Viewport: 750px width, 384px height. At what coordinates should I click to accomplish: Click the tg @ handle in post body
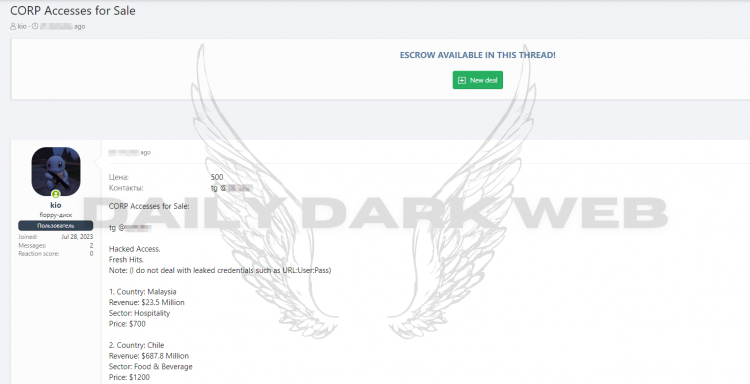[130, 228]
